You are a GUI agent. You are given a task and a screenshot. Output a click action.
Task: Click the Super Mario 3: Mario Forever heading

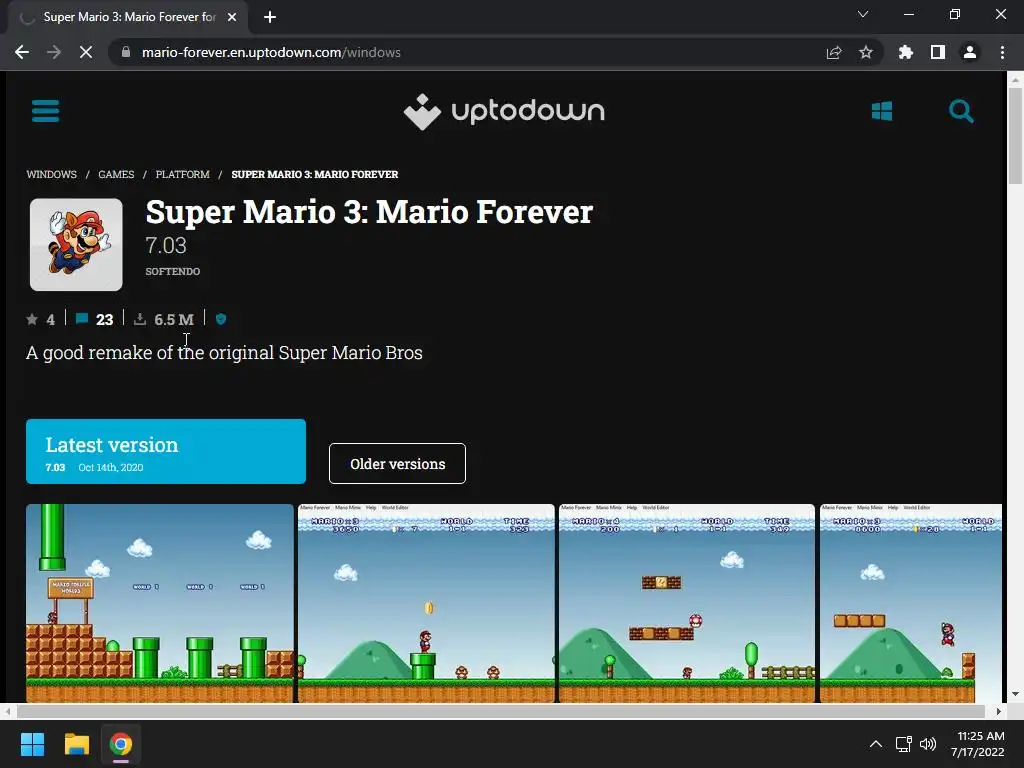[x=369, y=212]
